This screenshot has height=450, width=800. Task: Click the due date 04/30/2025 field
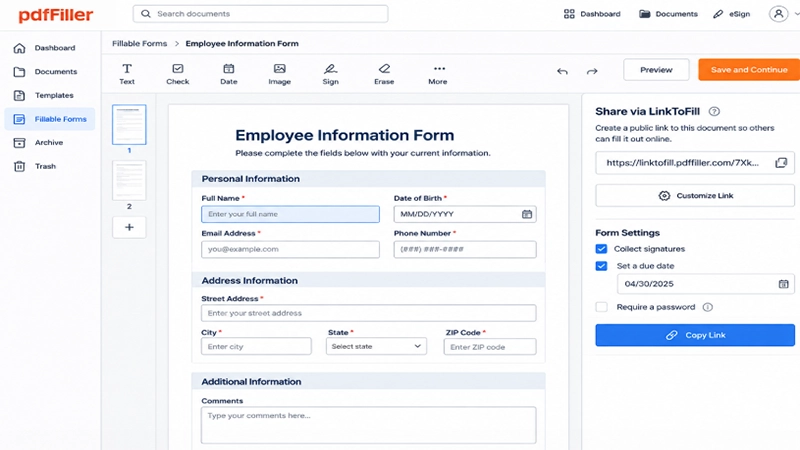point(706,284)
